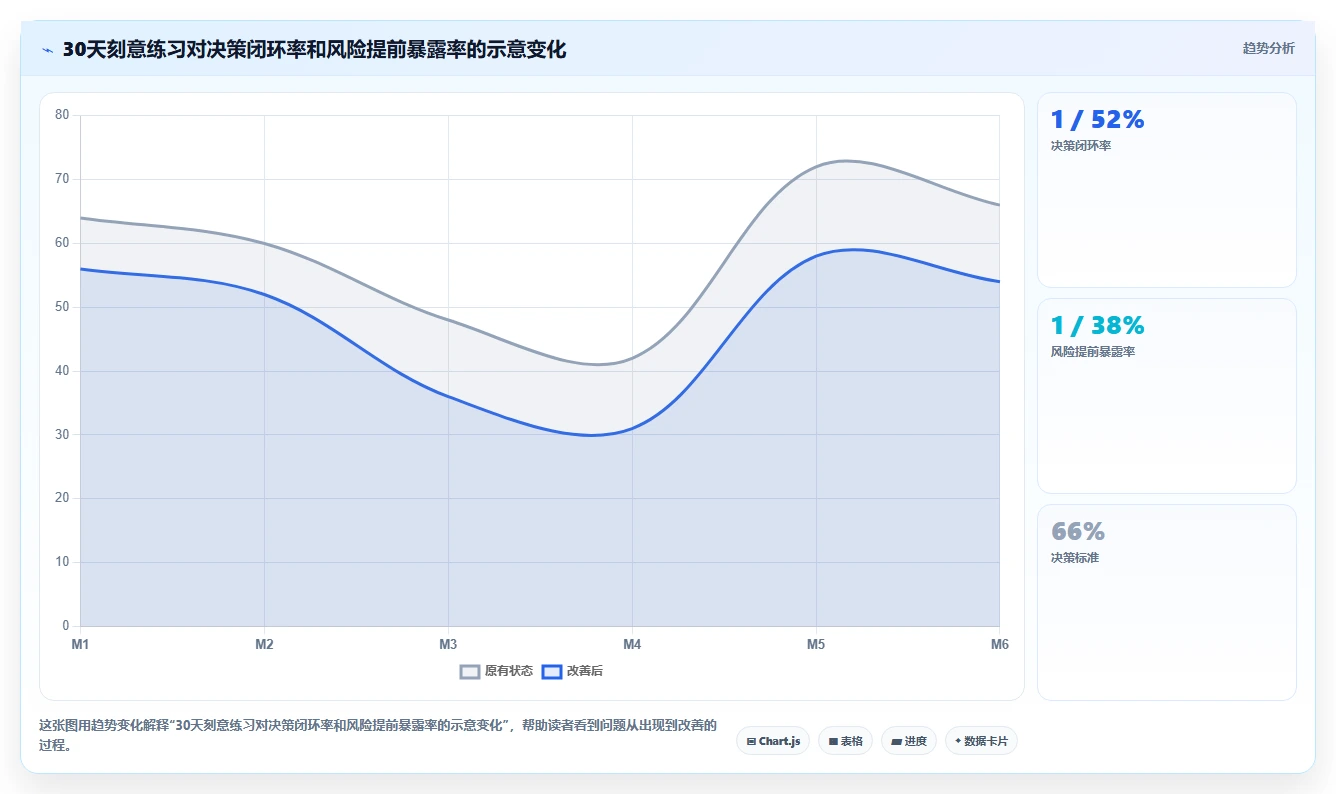Click the 进度 tag chip
This screenshot has width=1336, height=794.
pyautogui.click(x=909, y=741)
